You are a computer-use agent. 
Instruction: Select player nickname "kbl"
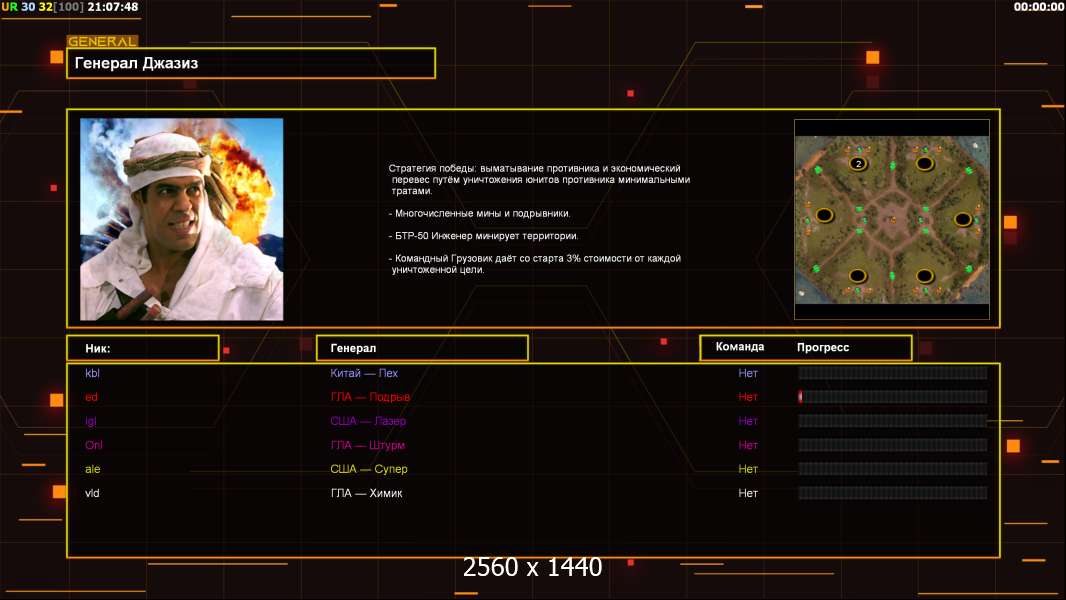click(93, 373)
